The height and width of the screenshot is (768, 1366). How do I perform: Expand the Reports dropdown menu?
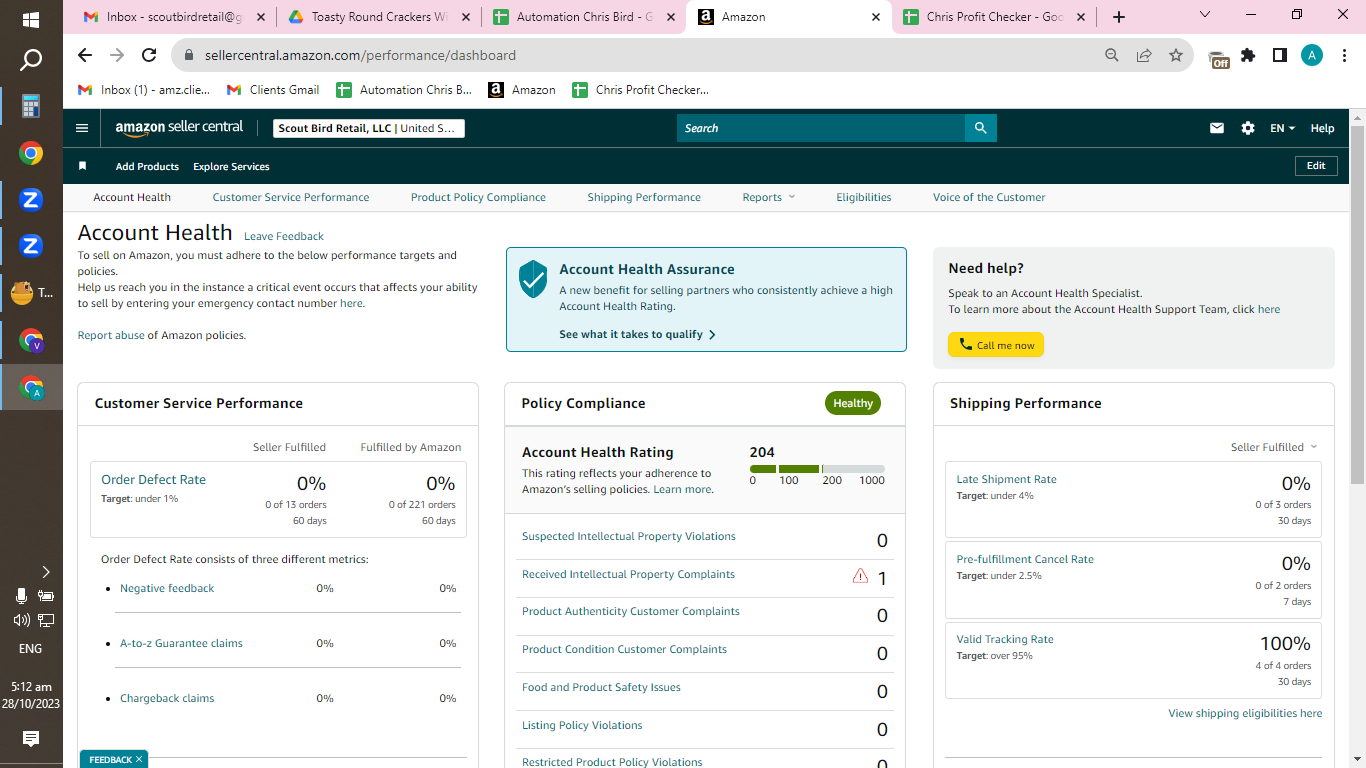769,197
